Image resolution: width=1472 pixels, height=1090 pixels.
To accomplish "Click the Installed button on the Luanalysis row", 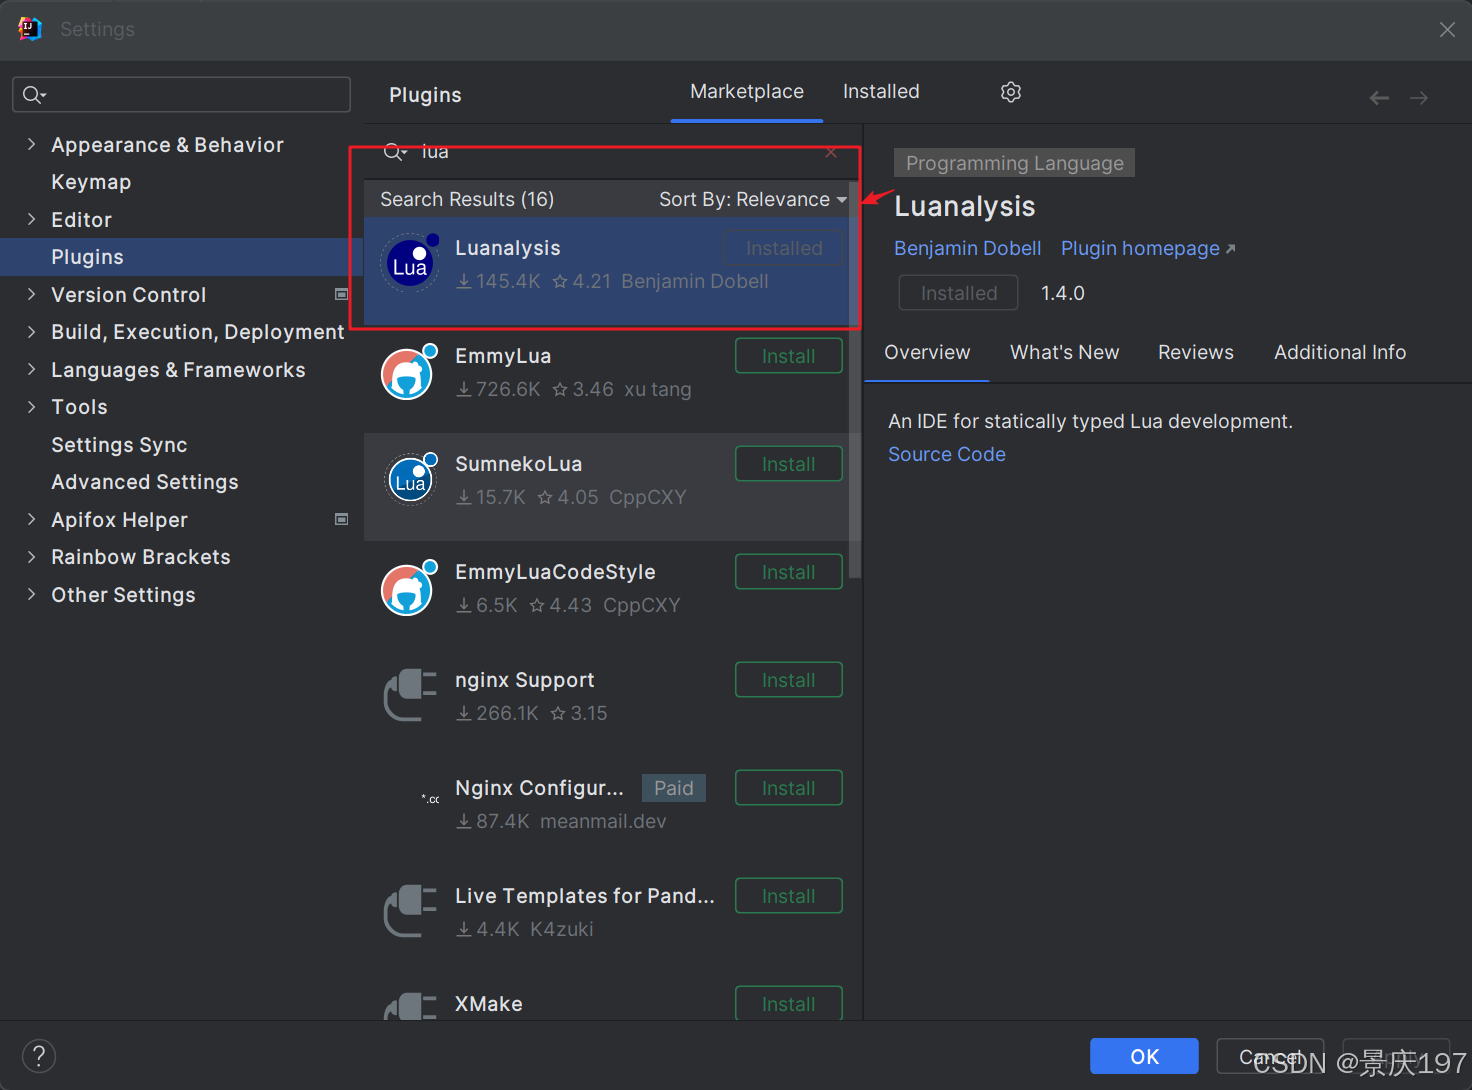I will [784, 248].
